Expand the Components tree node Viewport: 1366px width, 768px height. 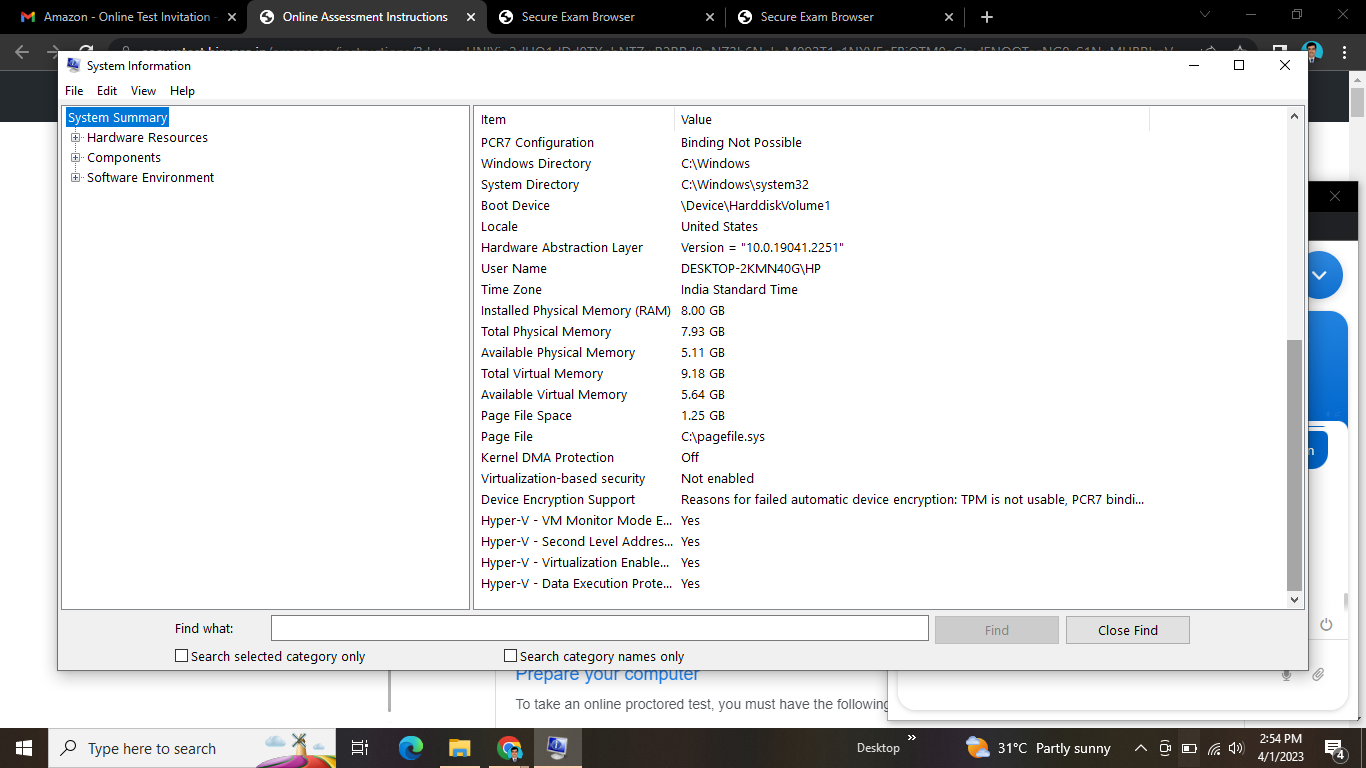coord(75,158)
